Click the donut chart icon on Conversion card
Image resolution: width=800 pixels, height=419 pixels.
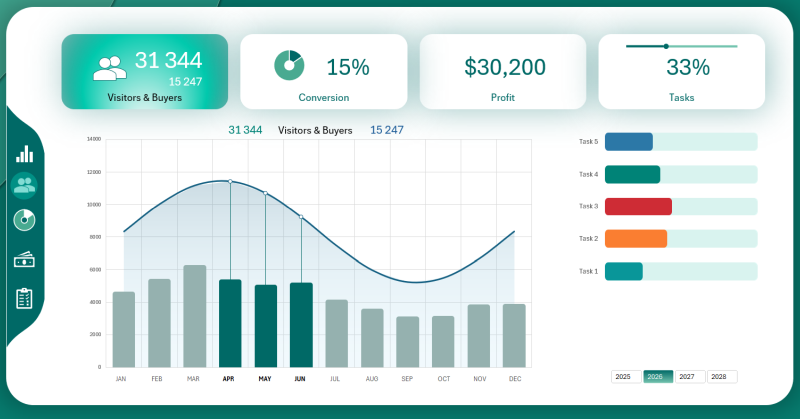click(x=289, y=65)
